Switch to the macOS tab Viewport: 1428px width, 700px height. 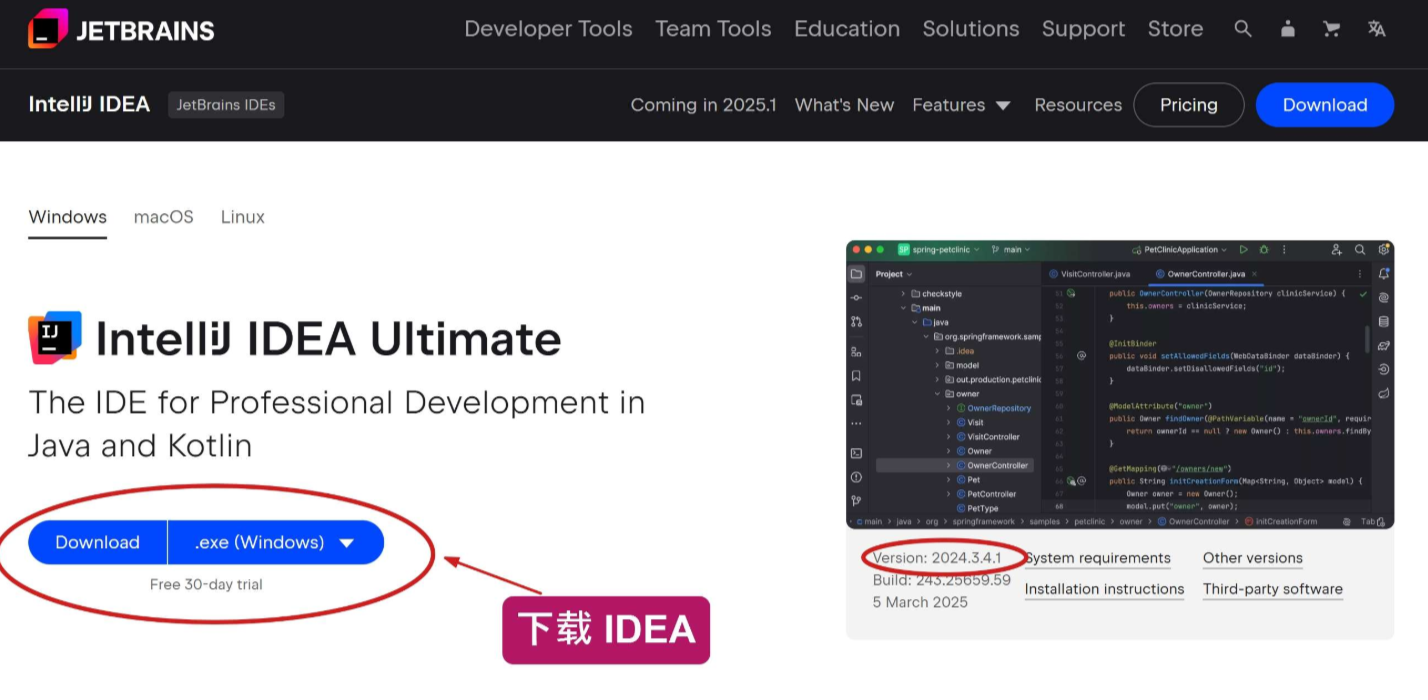(x=164, y=217)
